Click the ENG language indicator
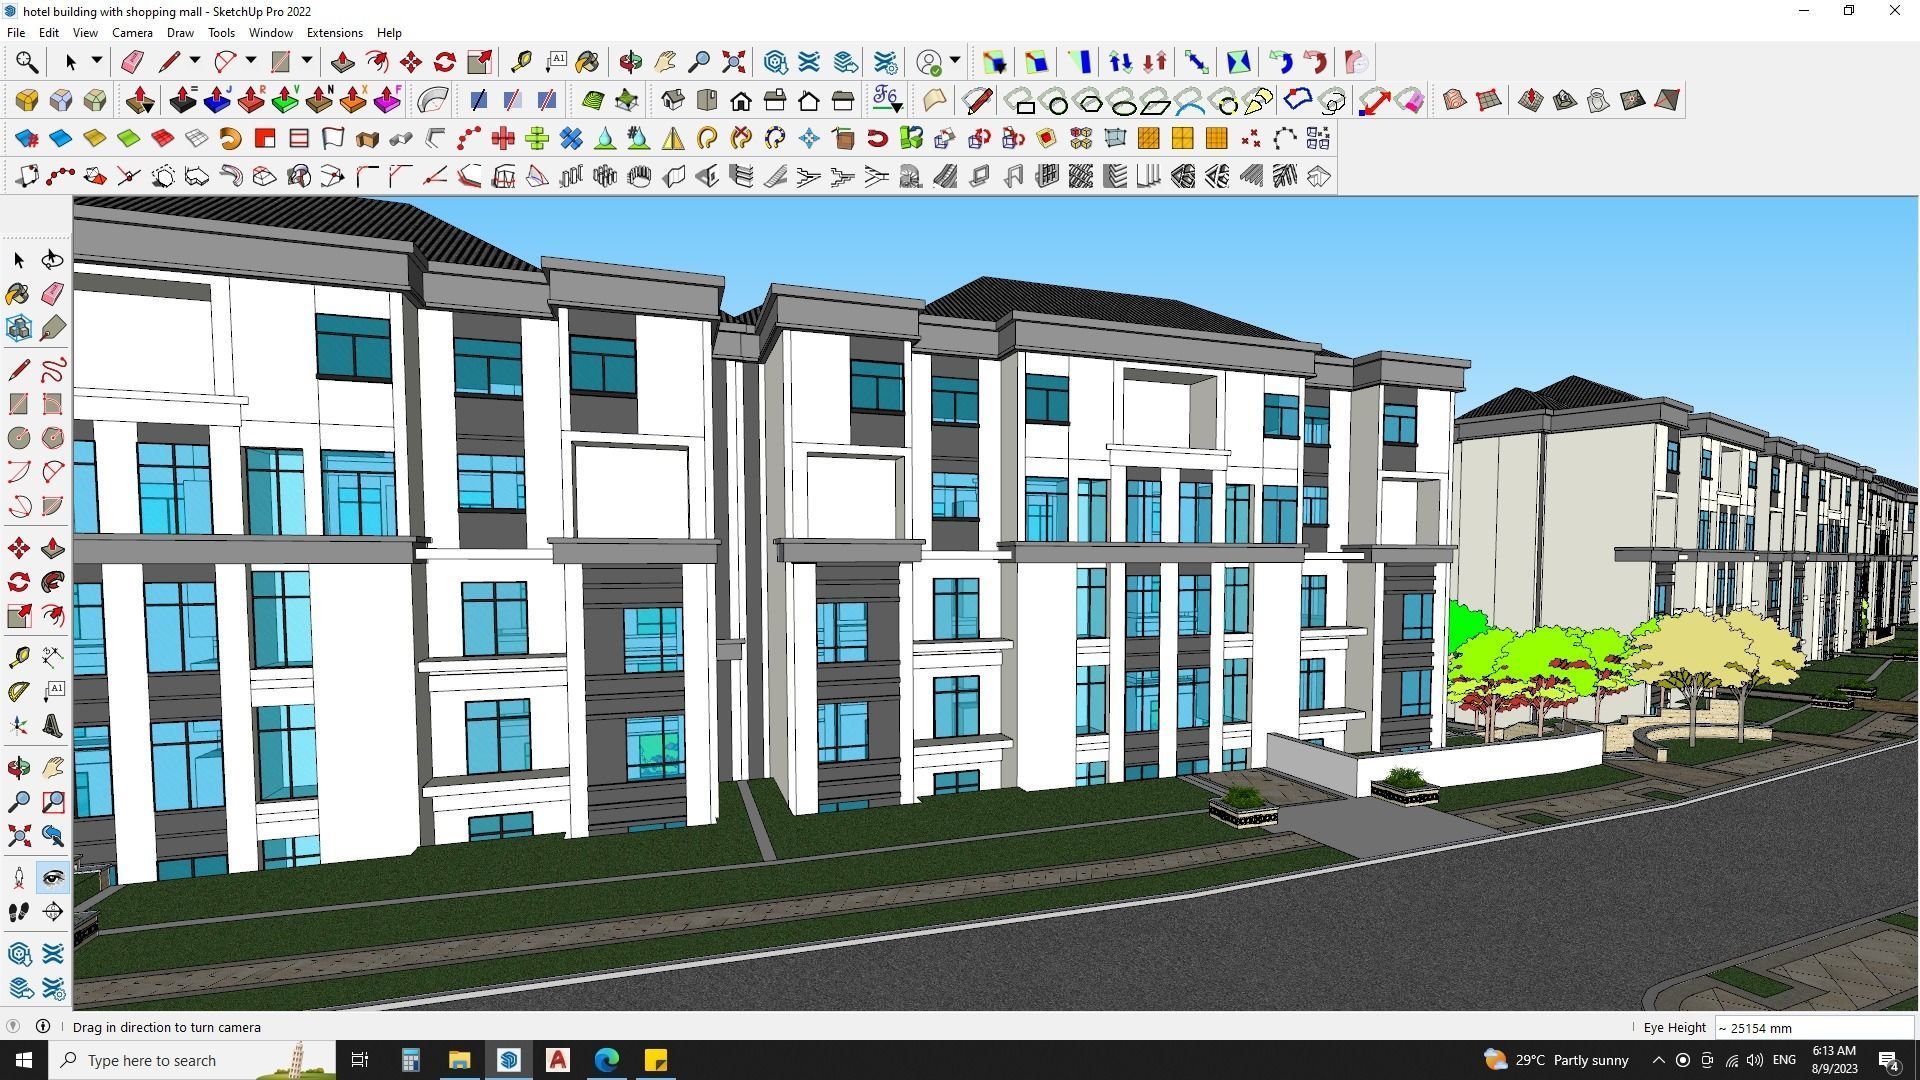1920x1080 pixels. [x=1784, y=1060]
